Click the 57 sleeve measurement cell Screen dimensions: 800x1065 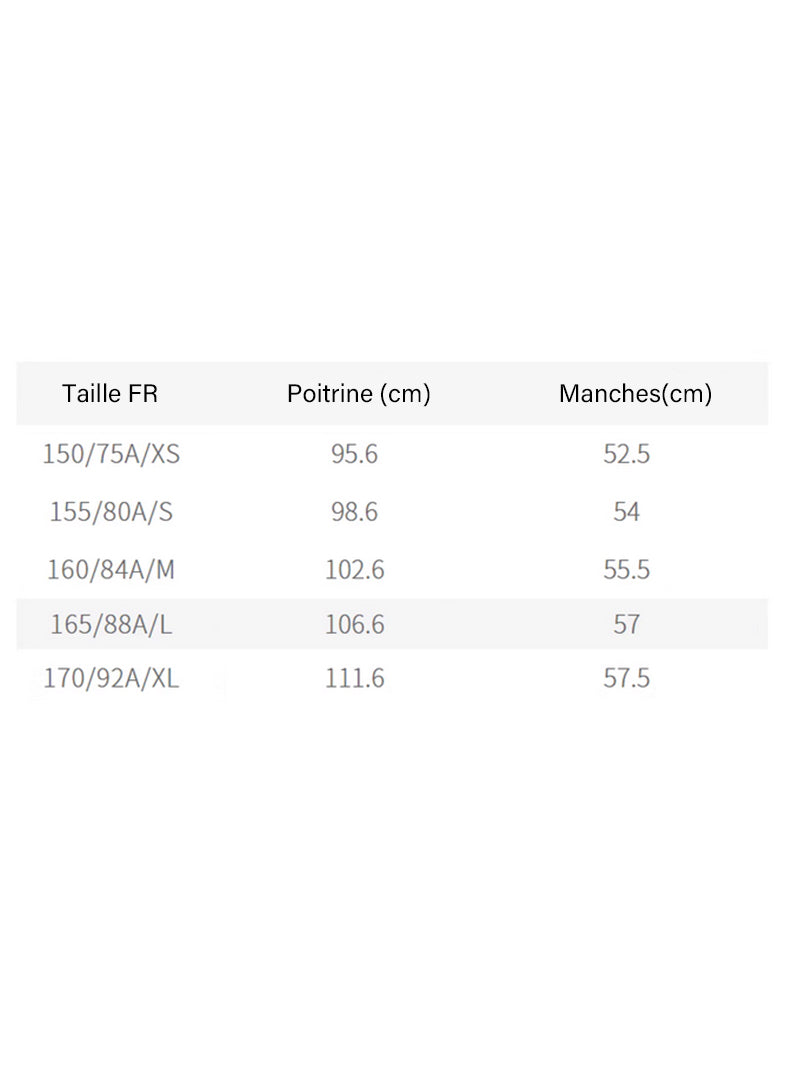coord(626,624)
